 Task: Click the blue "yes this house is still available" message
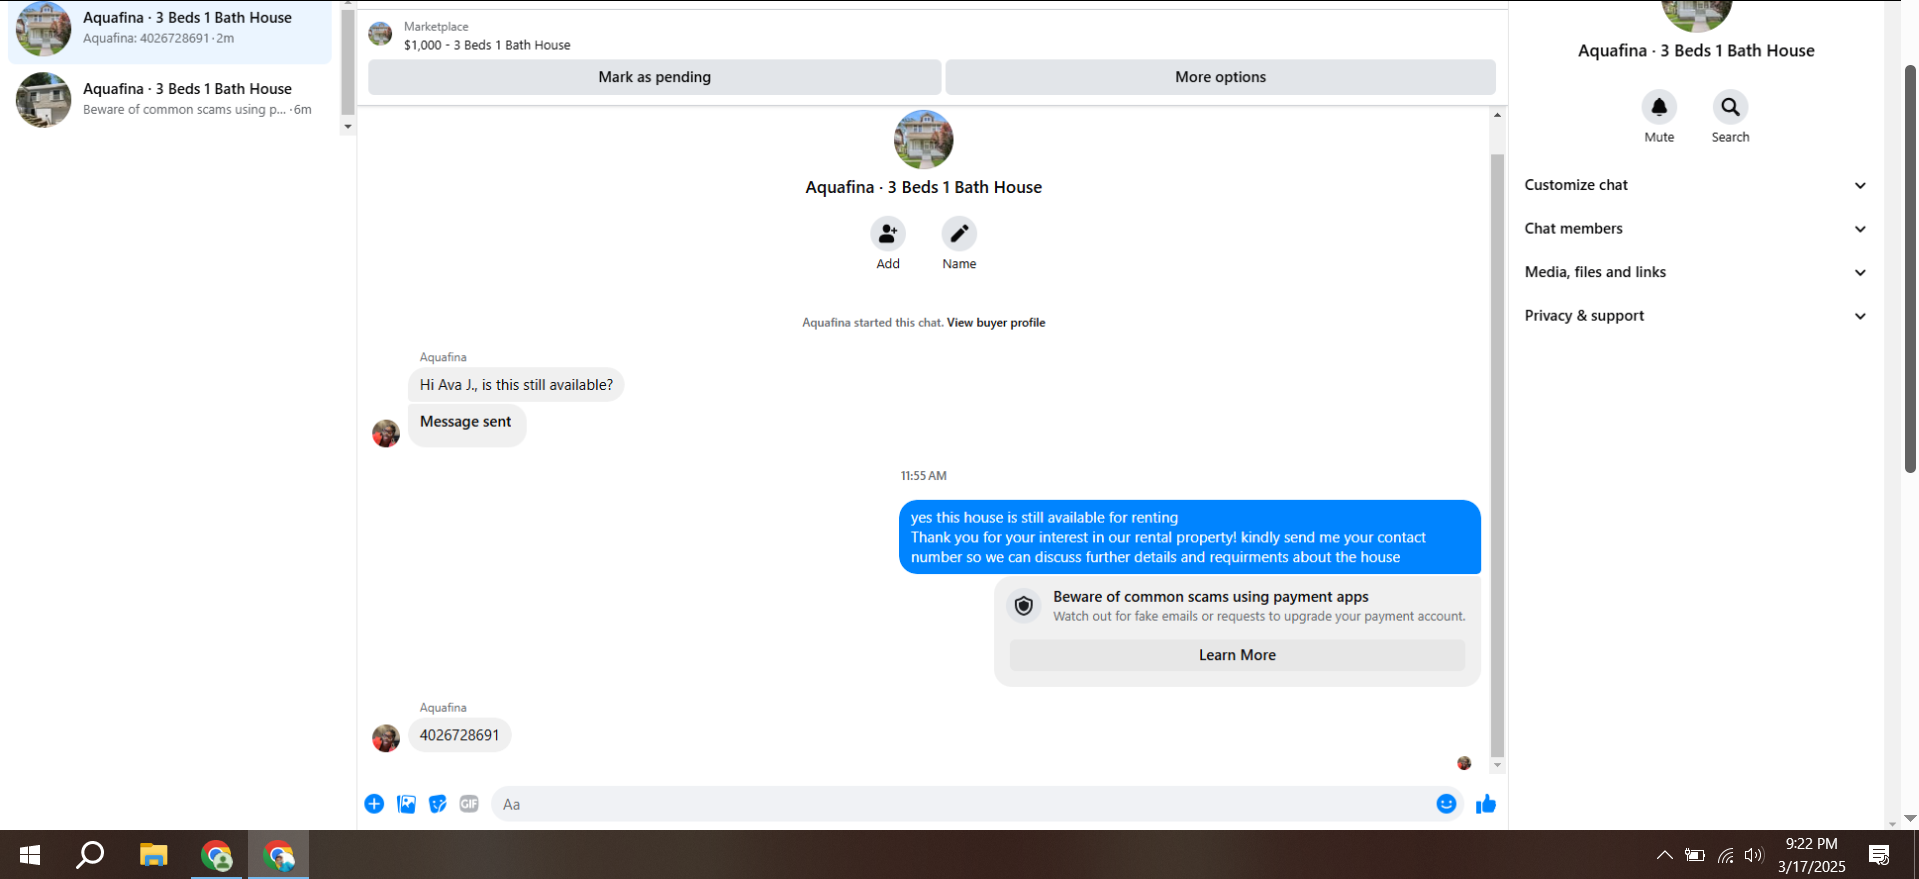pos(1189,537)
